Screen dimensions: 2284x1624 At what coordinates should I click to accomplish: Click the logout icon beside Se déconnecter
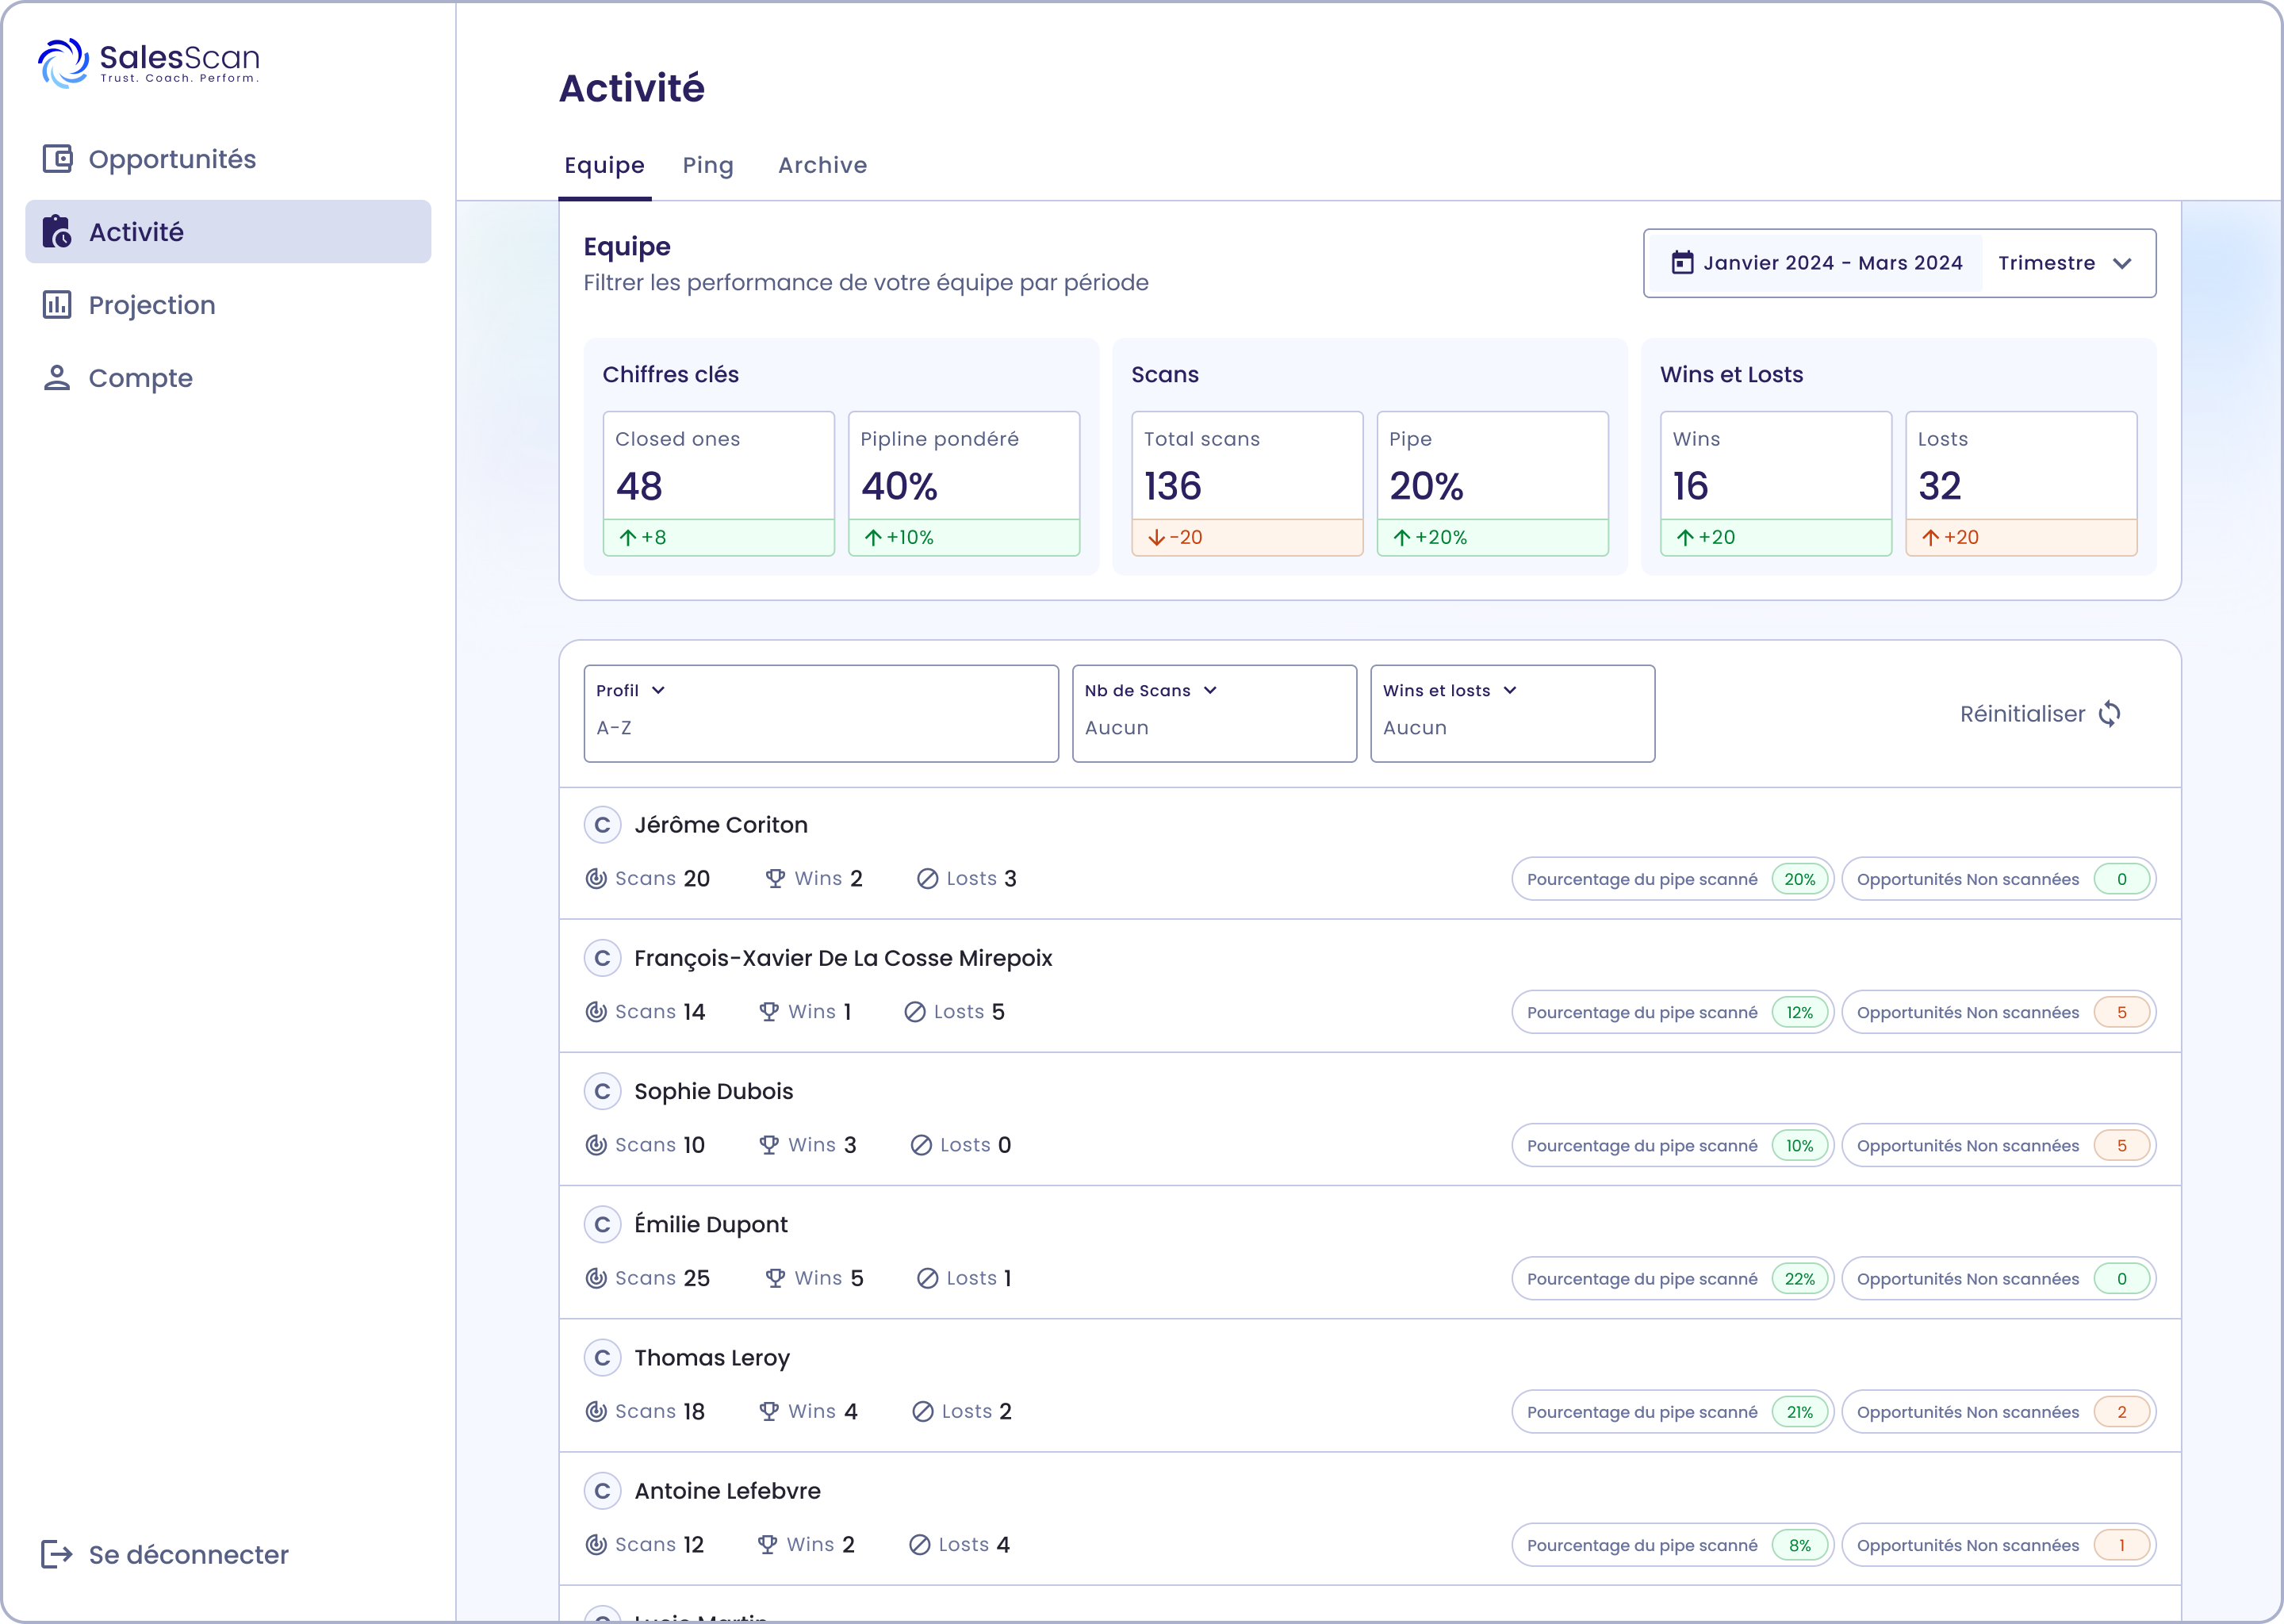click(56, 1554)
